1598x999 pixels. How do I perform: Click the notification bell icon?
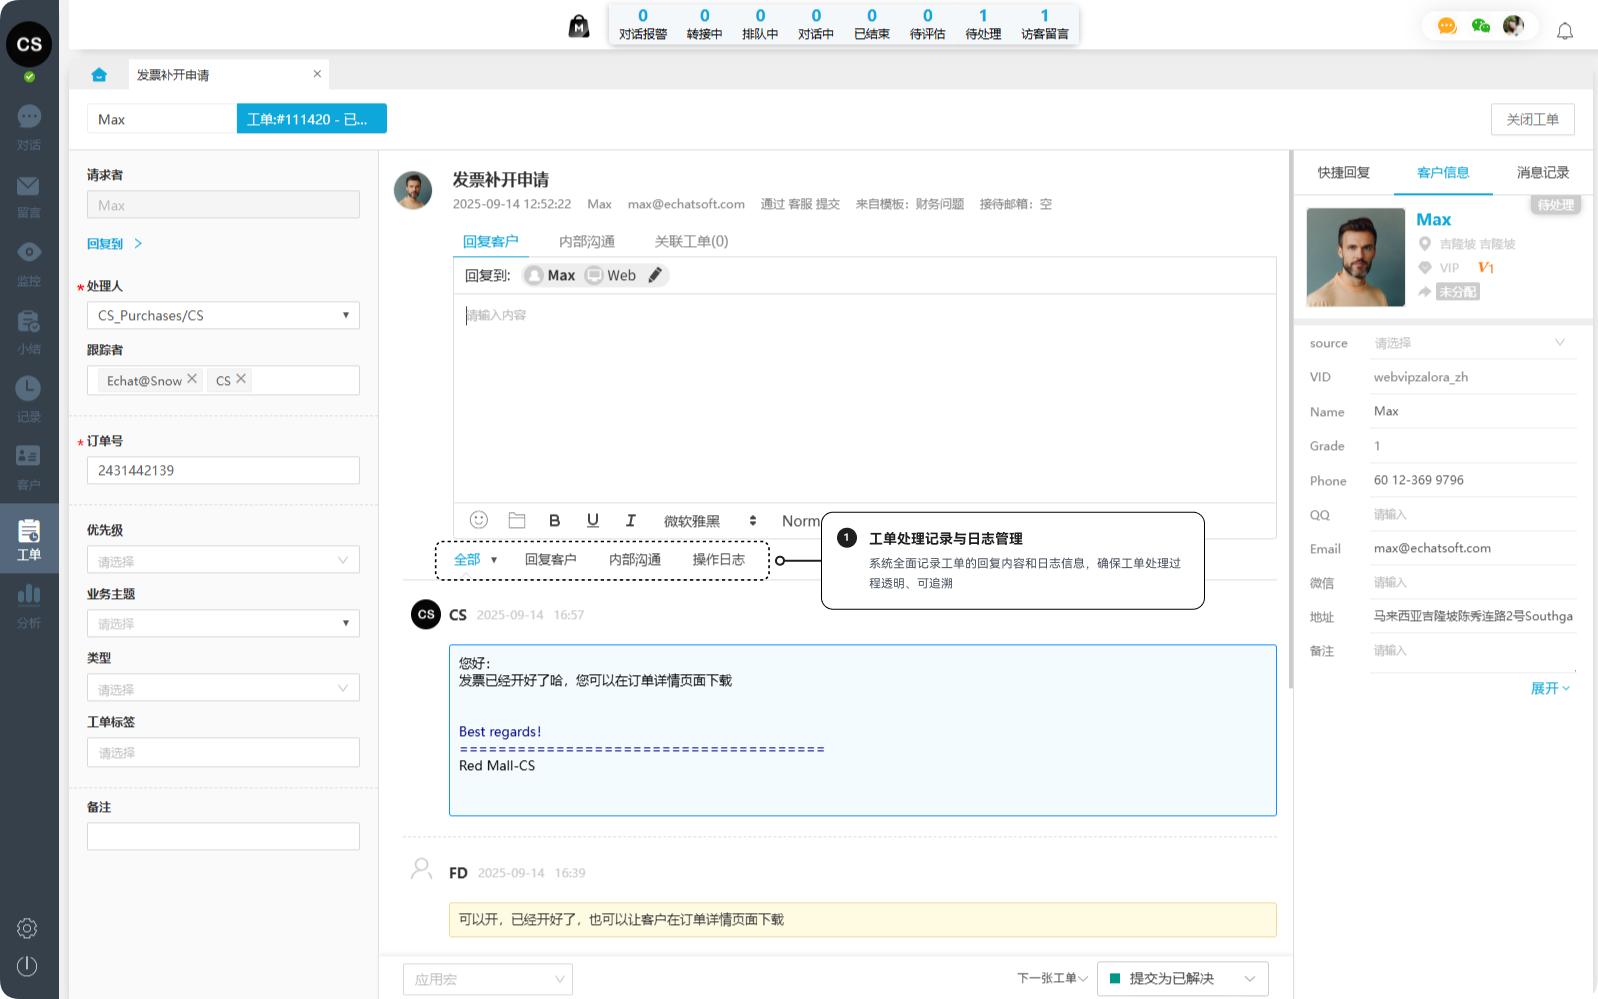click(1565, 31)
